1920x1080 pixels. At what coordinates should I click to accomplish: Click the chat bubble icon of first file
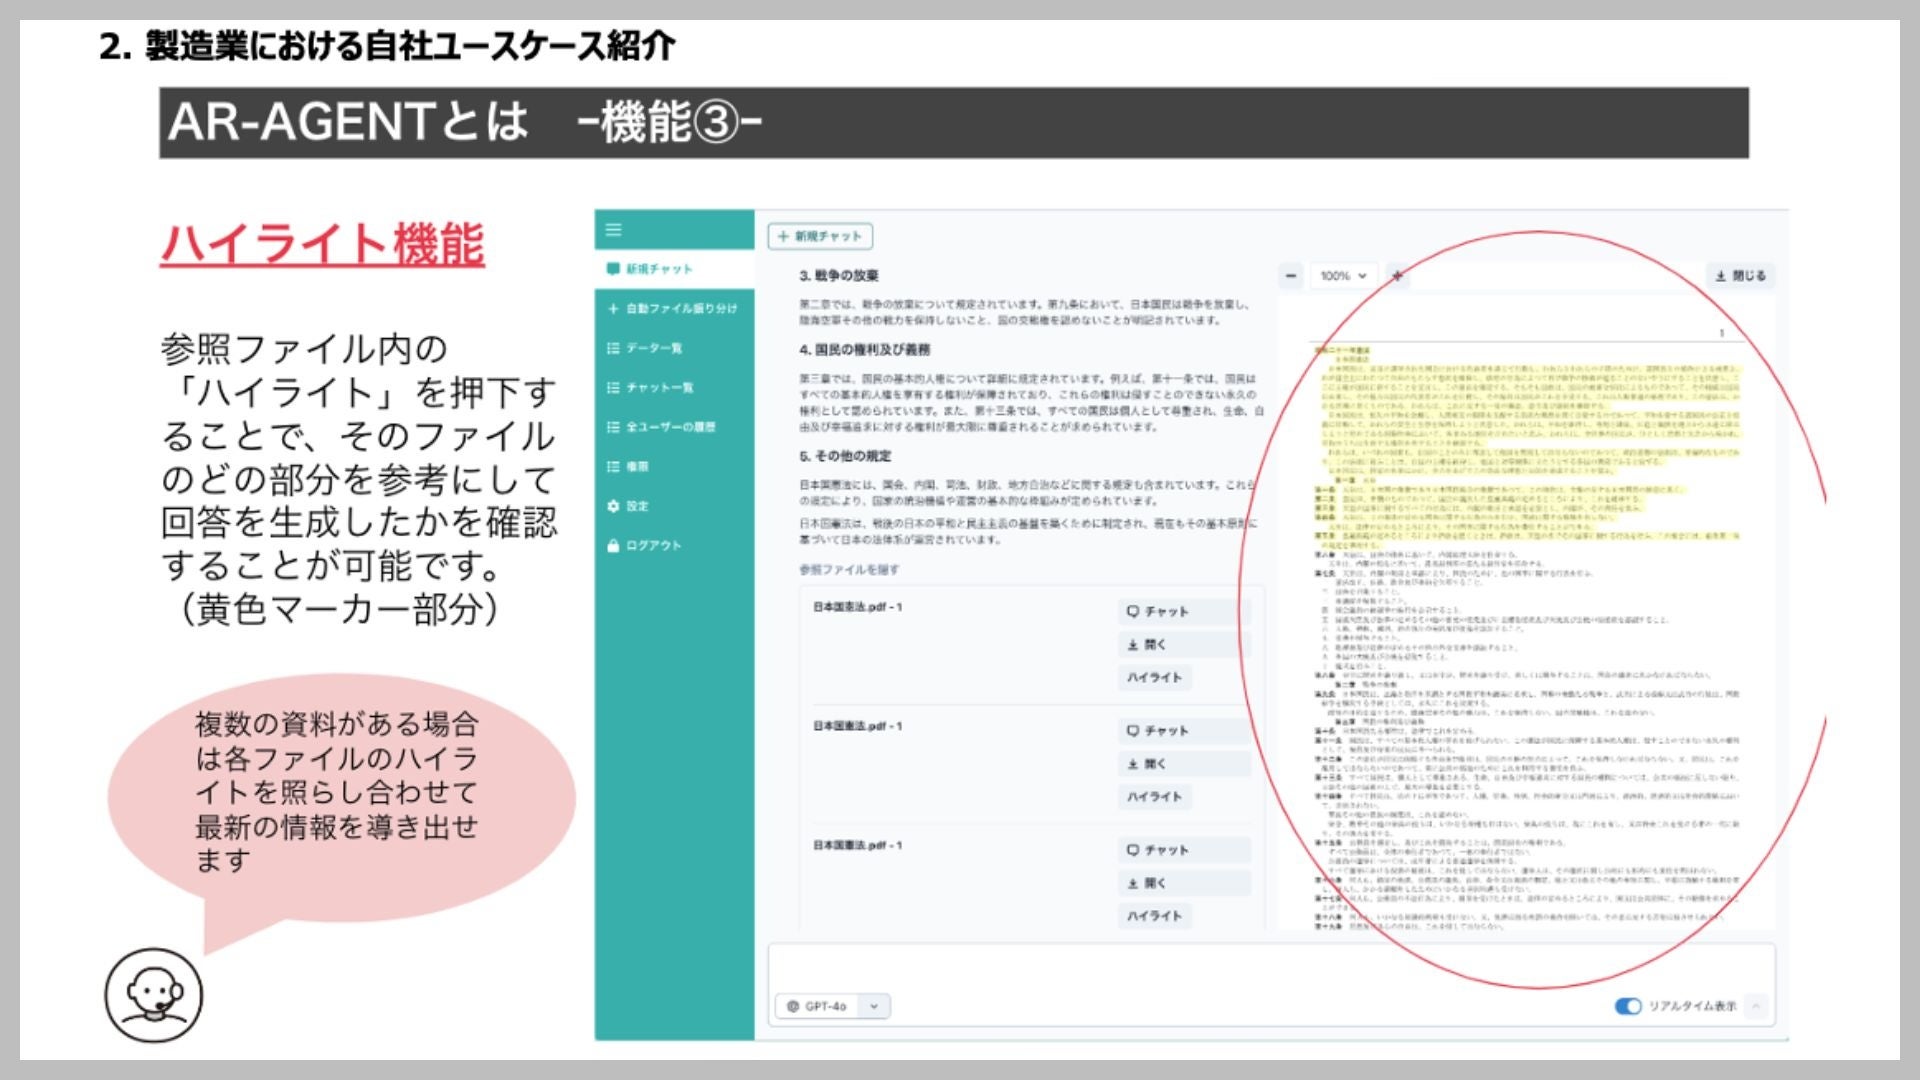click(1133, 611)
